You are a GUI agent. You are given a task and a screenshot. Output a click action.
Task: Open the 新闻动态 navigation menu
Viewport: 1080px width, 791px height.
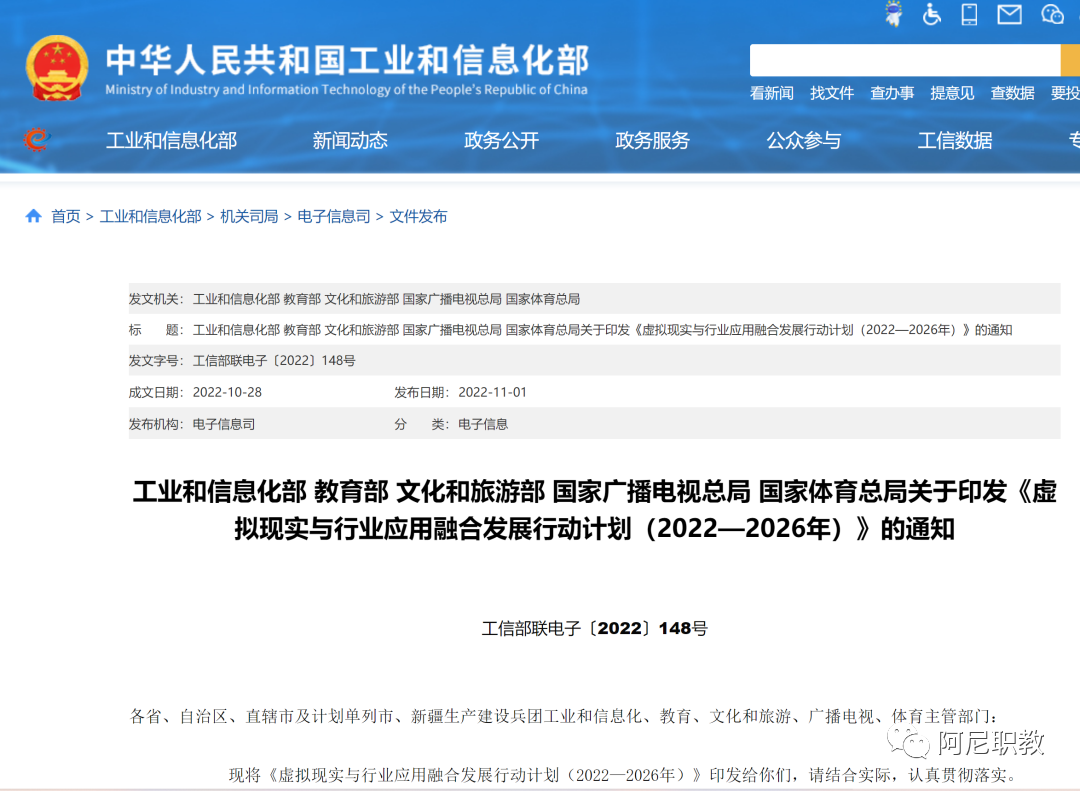tap(350, 141)
